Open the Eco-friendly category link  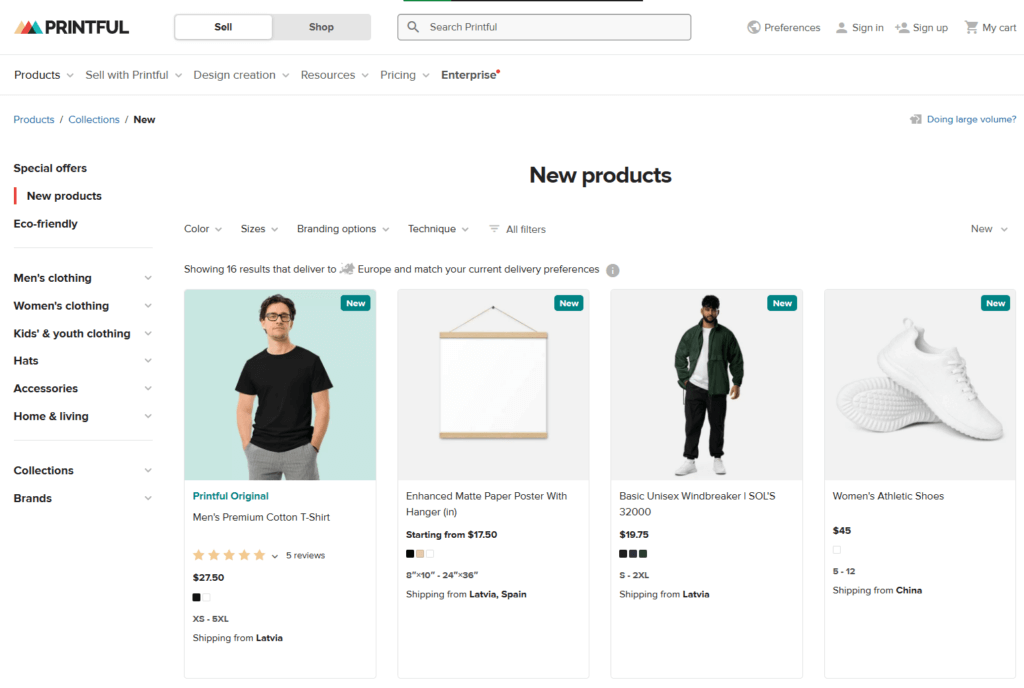(43, 223)
